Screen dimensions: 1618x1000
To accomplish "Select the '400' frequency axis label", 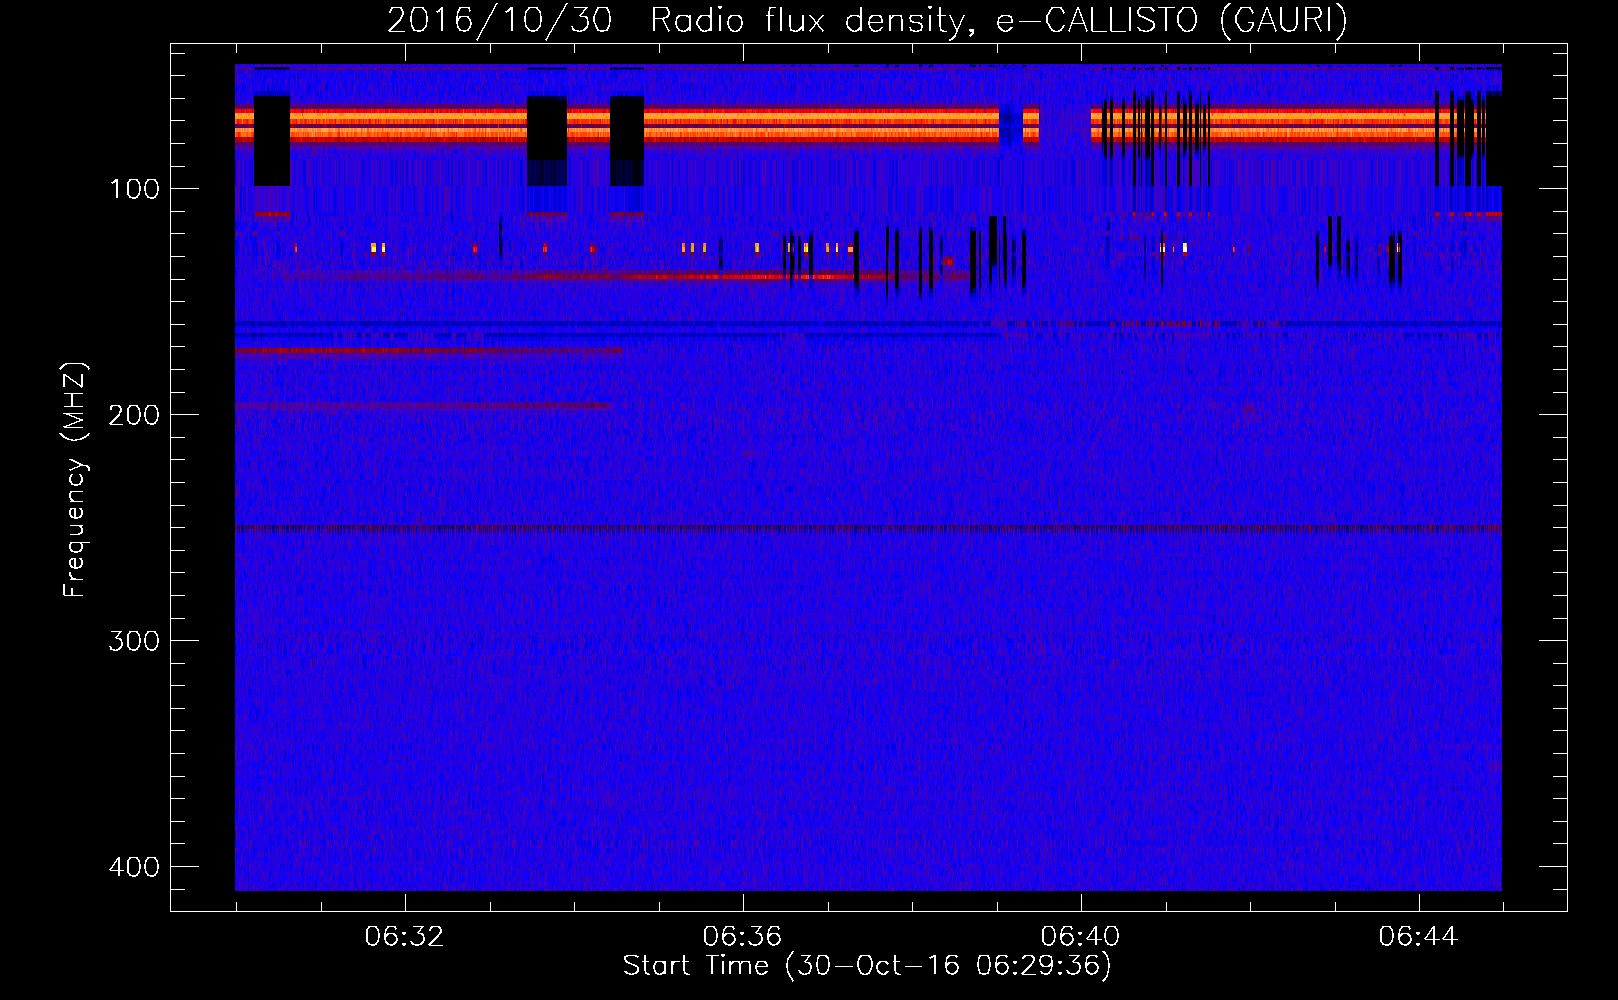I will (x=134, y=867).
